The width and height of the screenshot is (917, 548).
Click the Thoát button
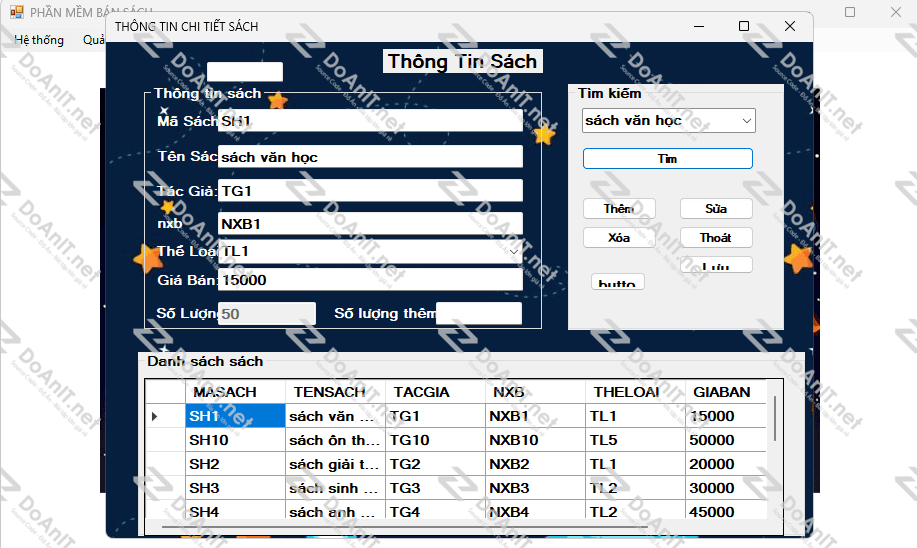tap(716, 237)
